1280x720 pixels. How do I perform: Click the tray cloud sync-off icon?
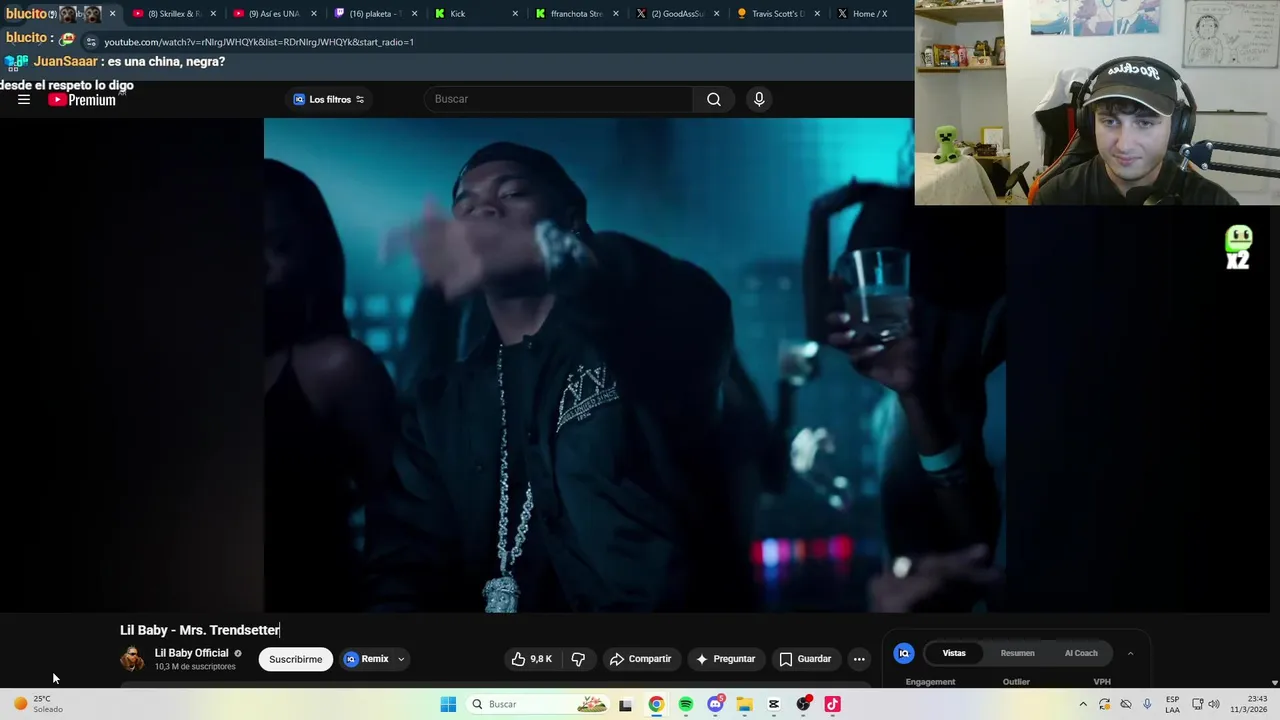pos(1125,704)
